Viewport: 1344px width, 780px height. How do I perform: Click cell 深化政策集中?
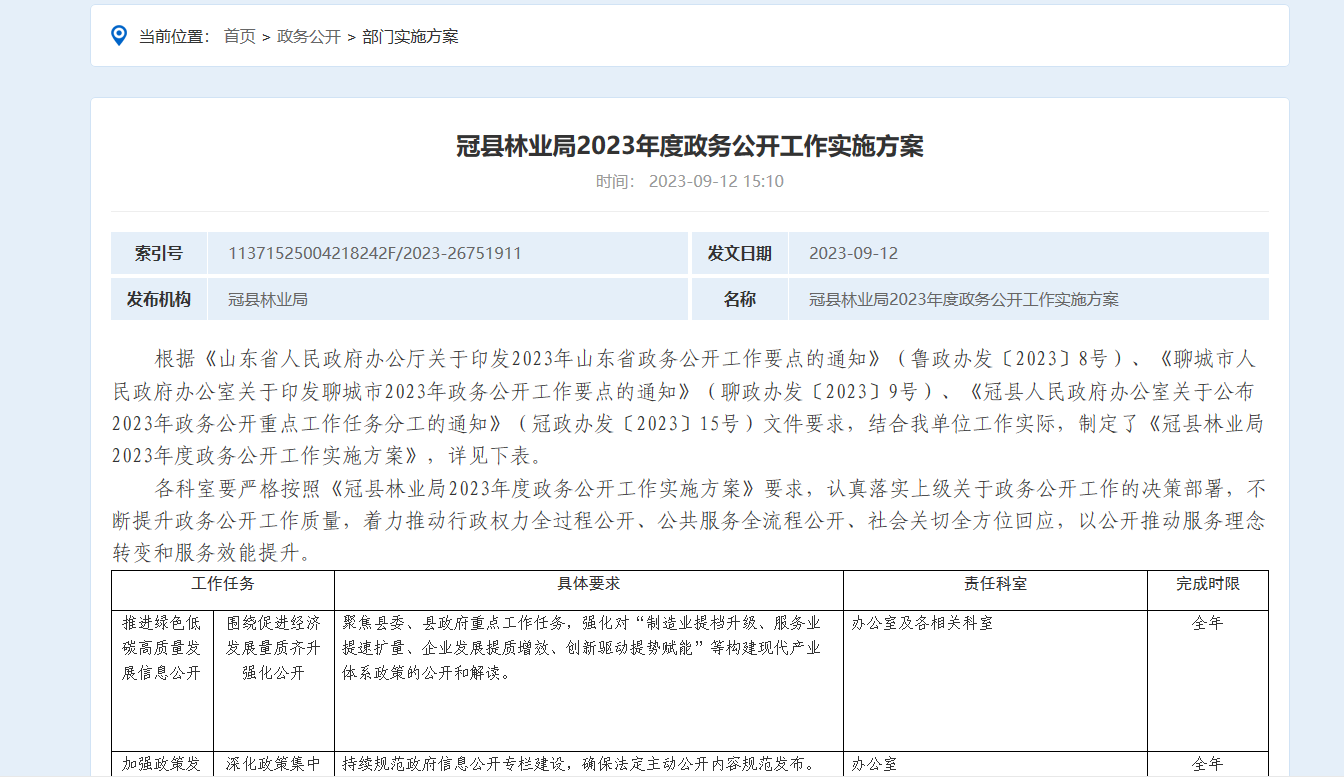coord(273,764)
